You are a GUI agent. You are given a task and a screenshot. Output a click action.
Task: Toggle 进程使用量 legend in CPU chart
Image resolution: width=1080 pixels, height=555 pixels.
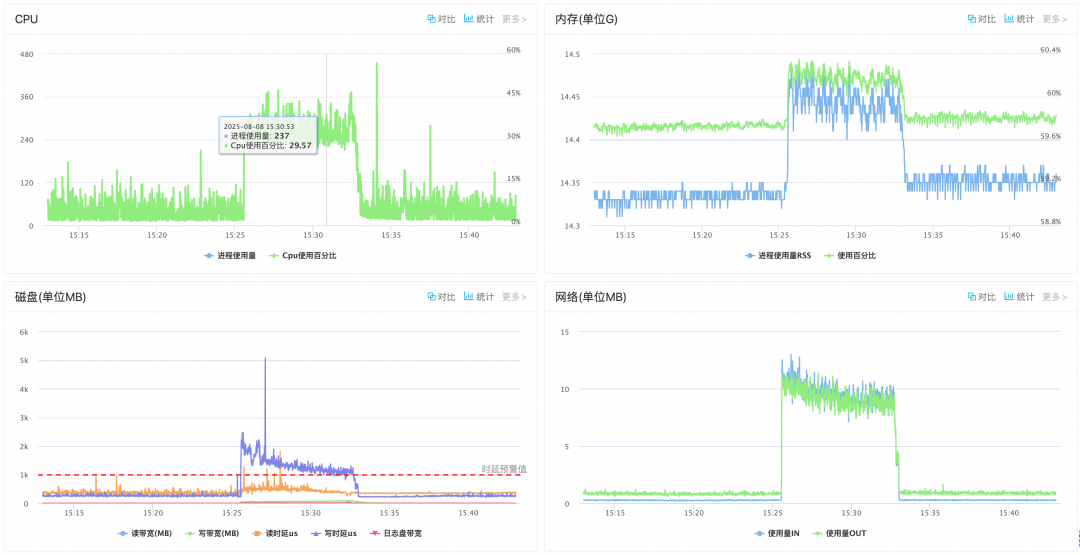230,255
